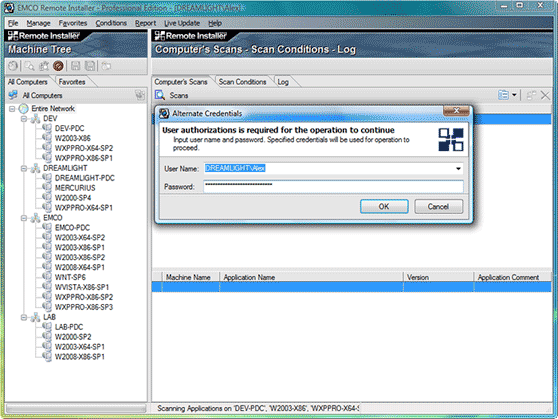Select WNT-SP6 in the tree
This screenshot has width=558, height=419.
click(x=70, y=277)
